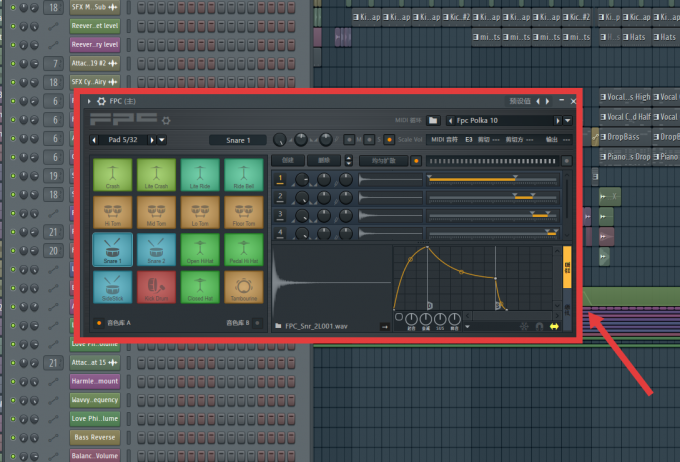Viewport: 680px width, 462px height.
Task: Open folder icon beside FPC_Snr_2L001.wav
Action: pyautogui.click(x=278, y=326)
